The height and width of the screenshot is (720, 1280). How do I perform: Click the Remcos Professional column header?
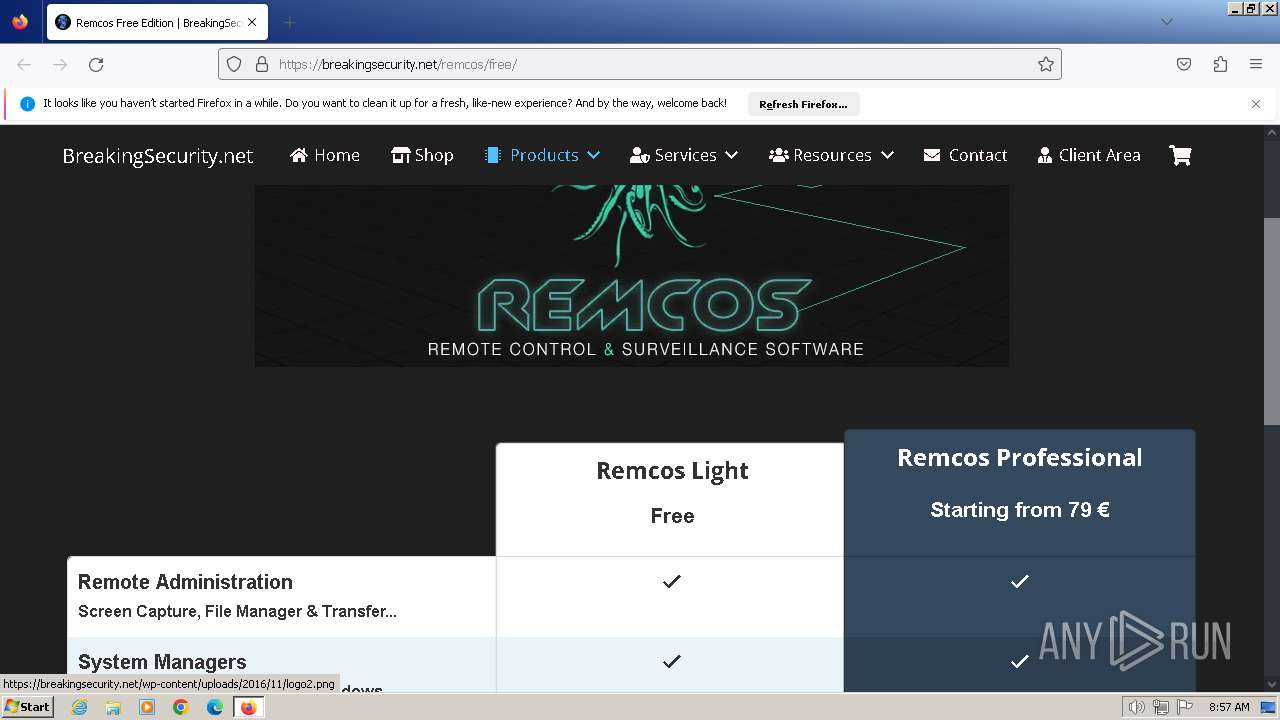pyautogui.click(x=1019, y=457)
